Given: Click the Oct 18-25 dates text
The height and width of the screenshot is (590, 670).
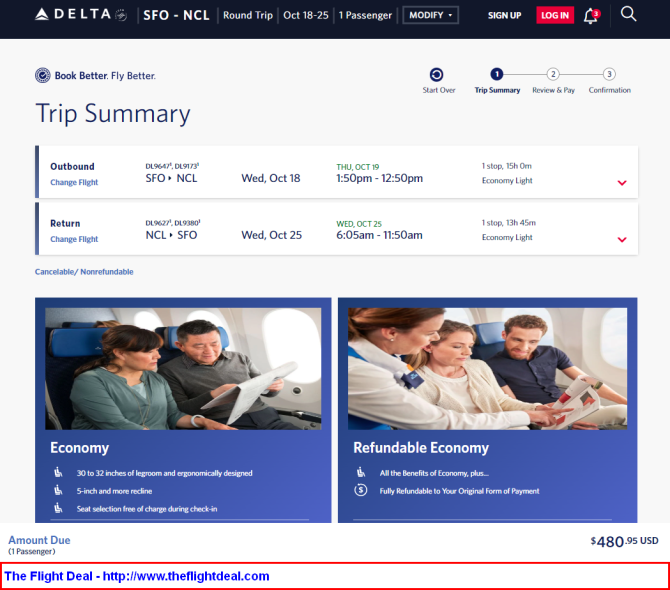Looking at the screenshot, I should coord(306,15).
